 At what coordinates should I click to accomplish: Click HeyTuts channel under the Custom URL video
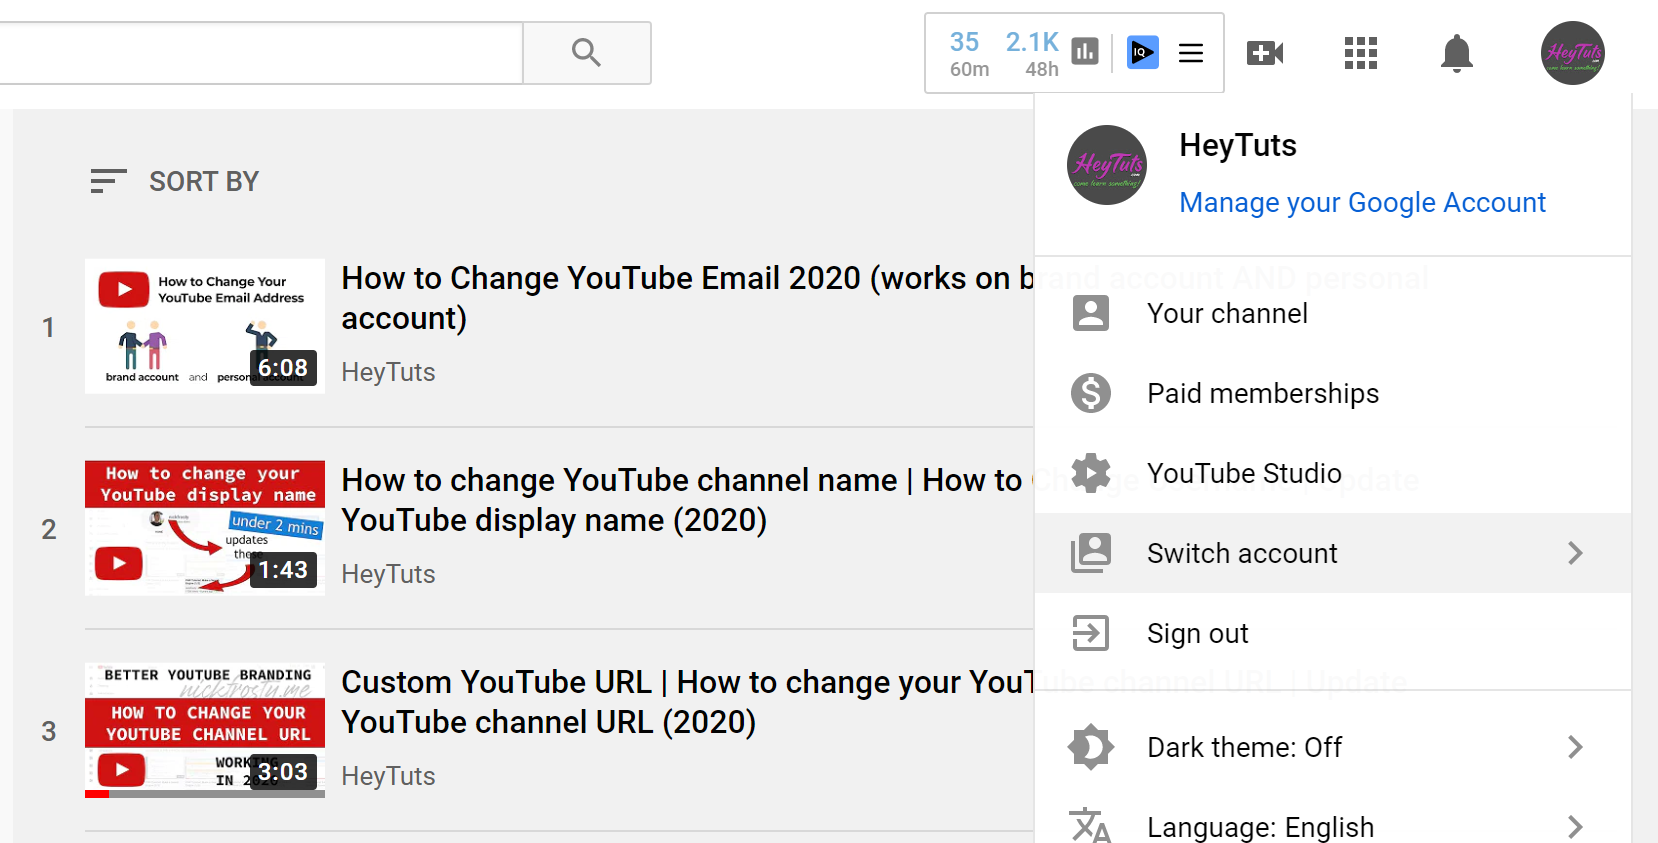(x=388, y=776)
